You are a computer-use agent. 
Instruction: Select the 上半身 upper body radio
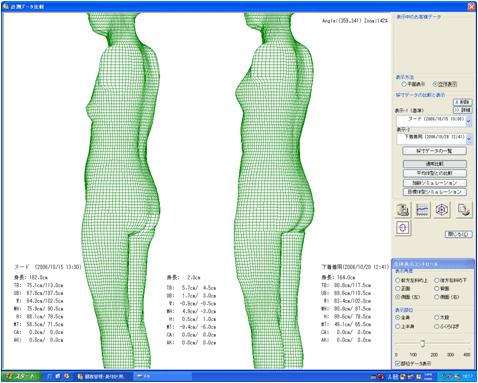click(398, 326)
